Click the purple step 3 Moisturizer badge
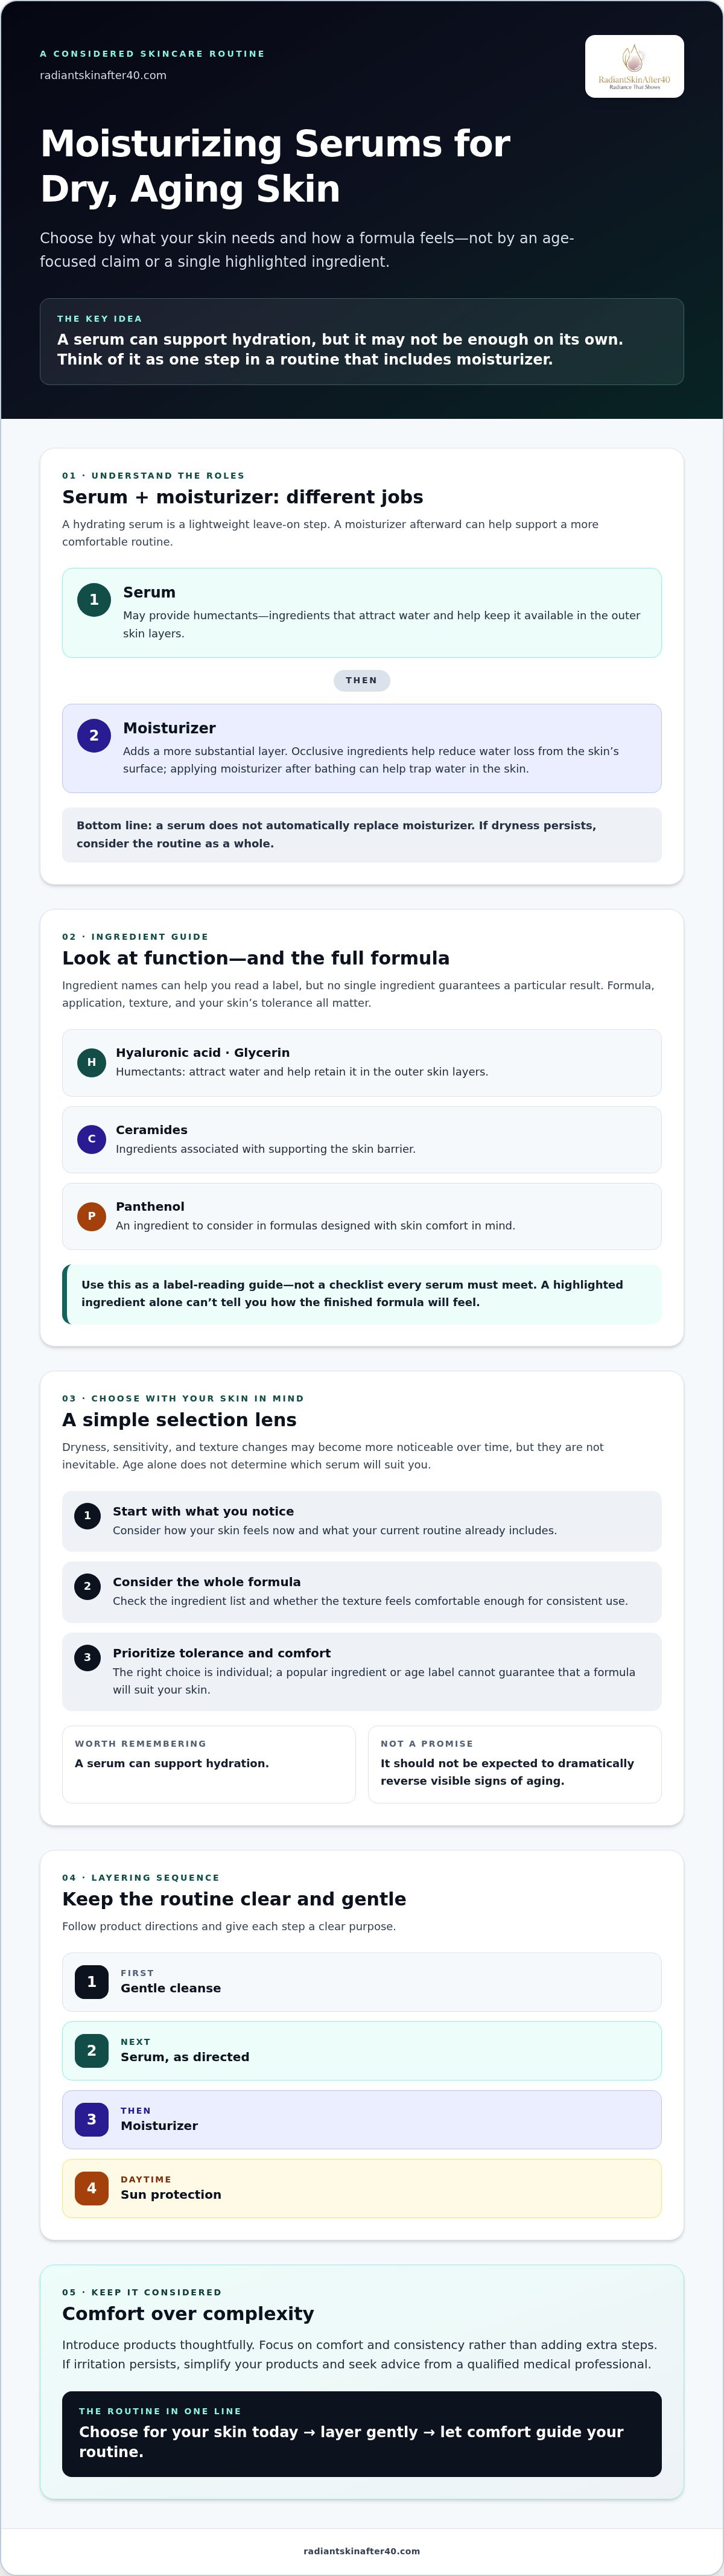The width and height of the screenshot is (724, 2576). (91, 2119)
